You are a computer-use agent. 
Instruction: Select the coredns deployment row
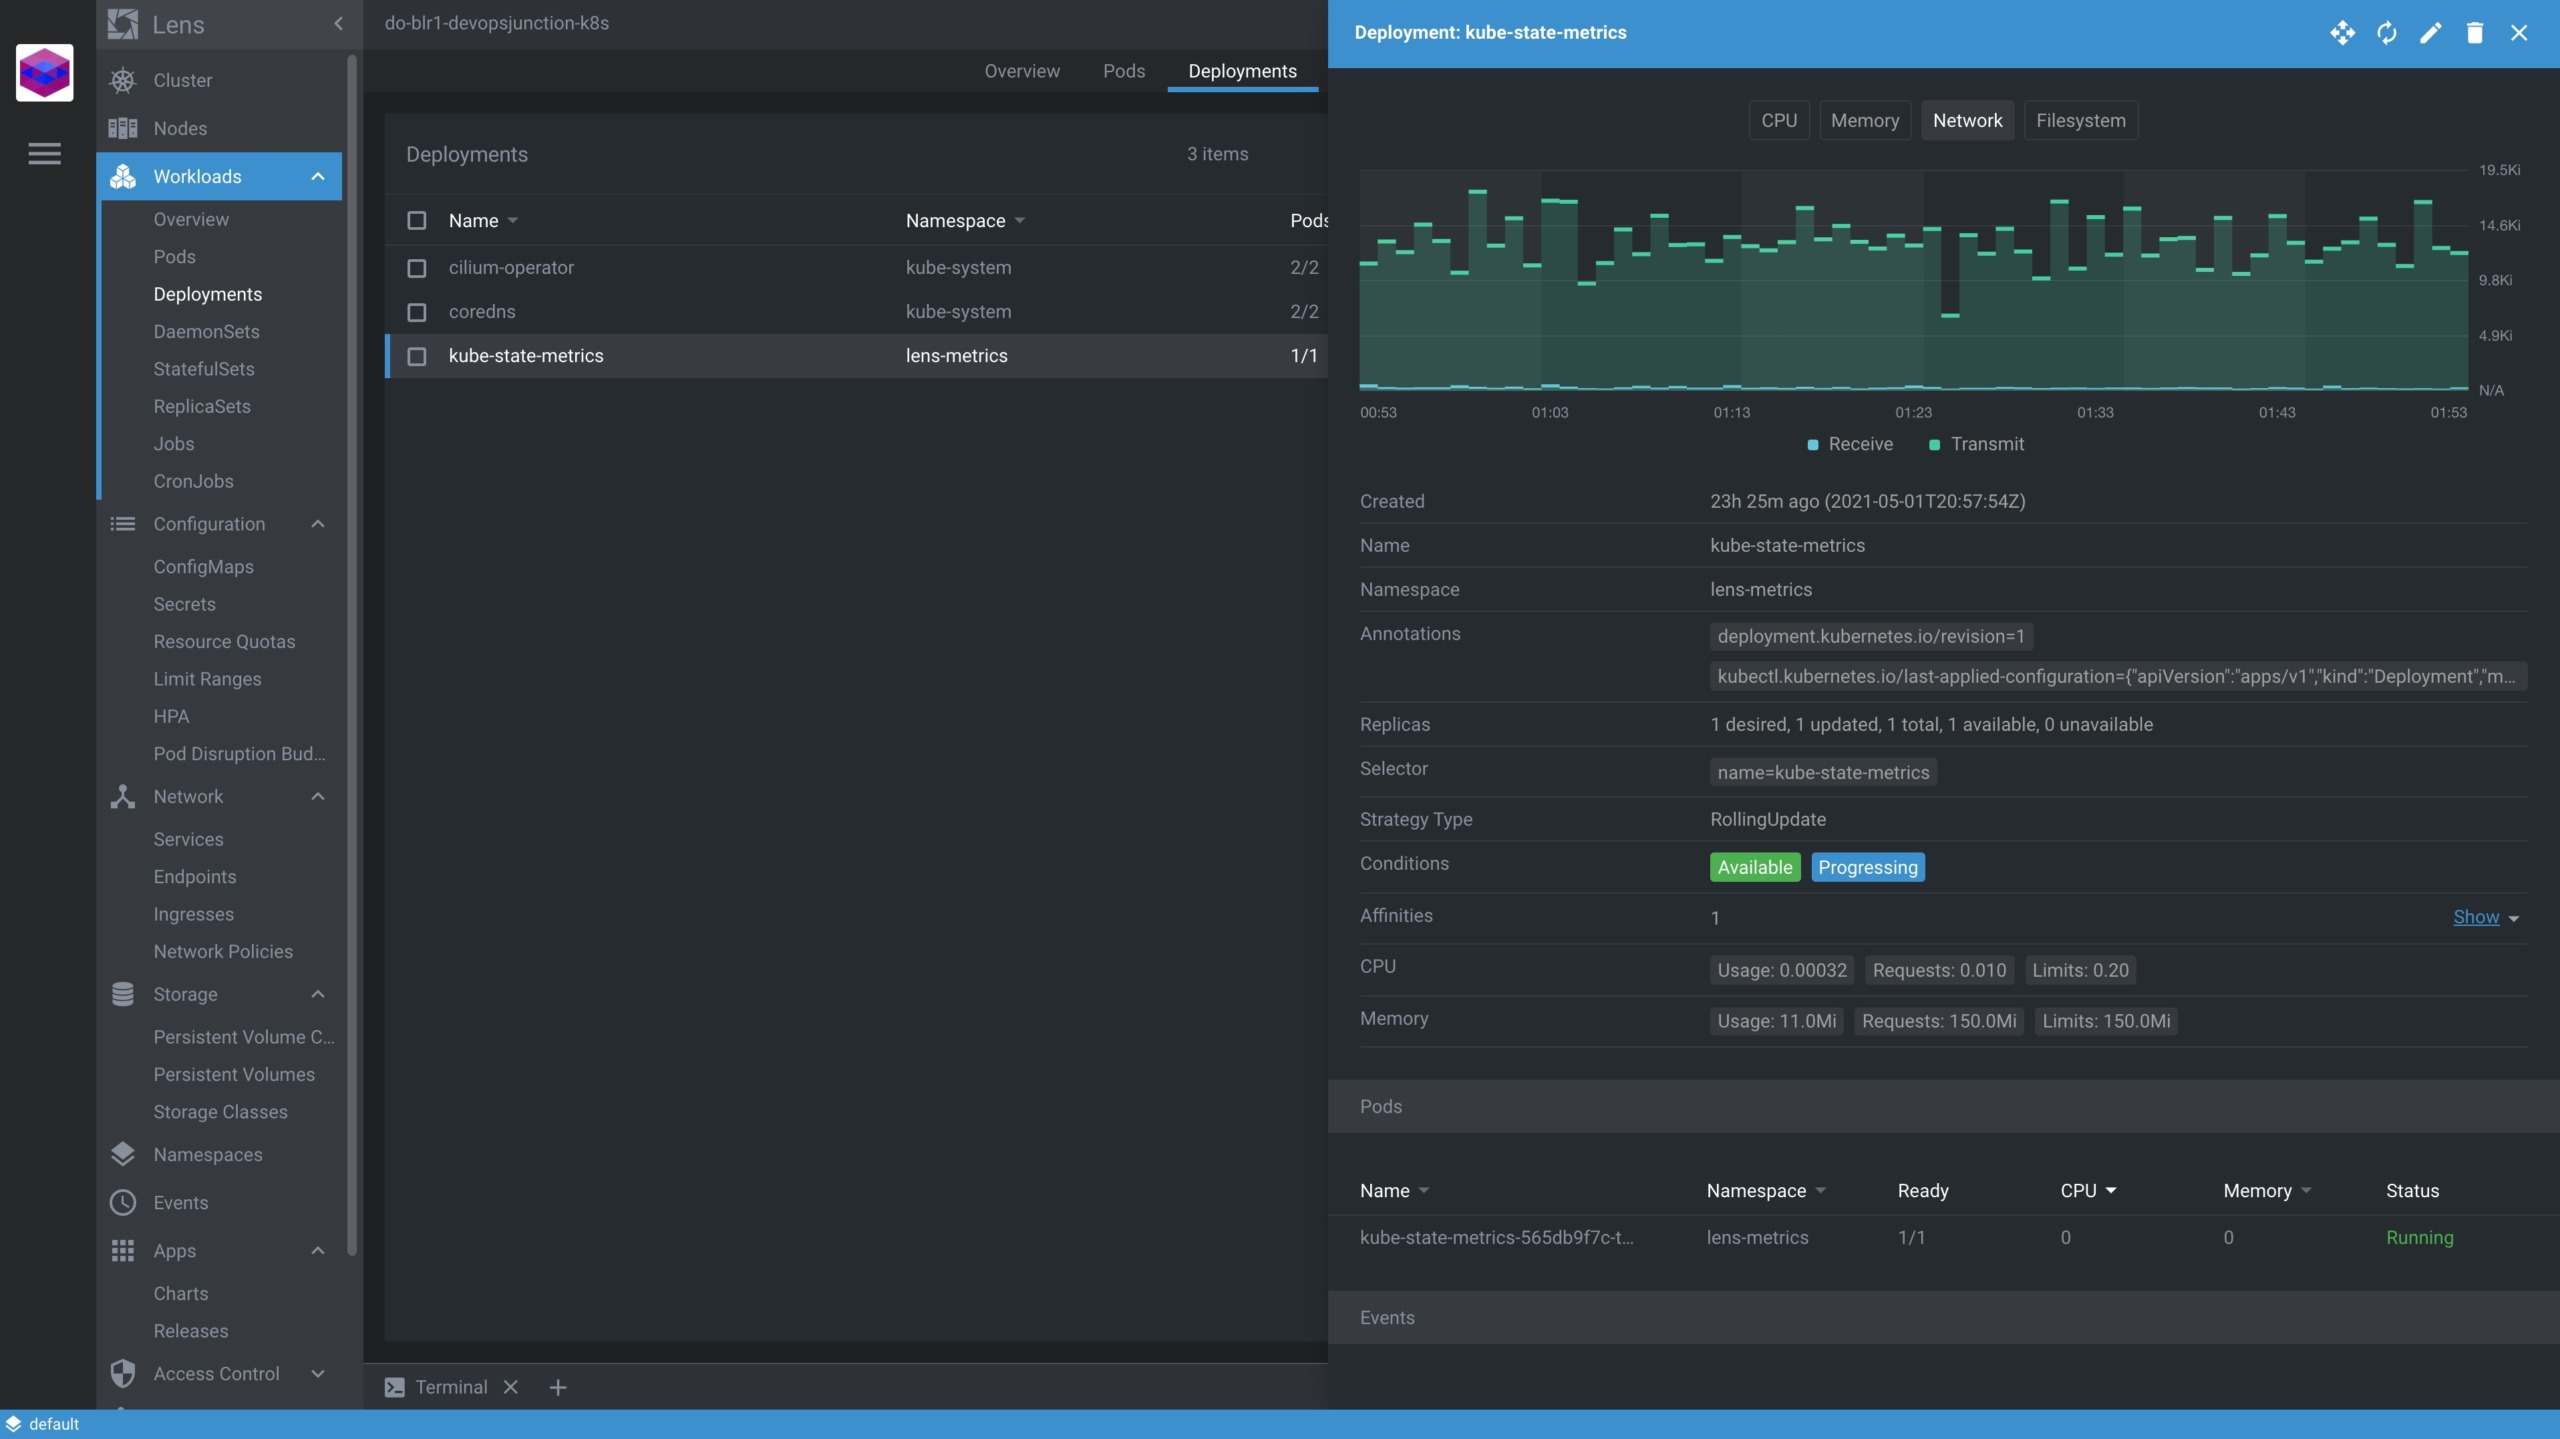coord(856,312)
